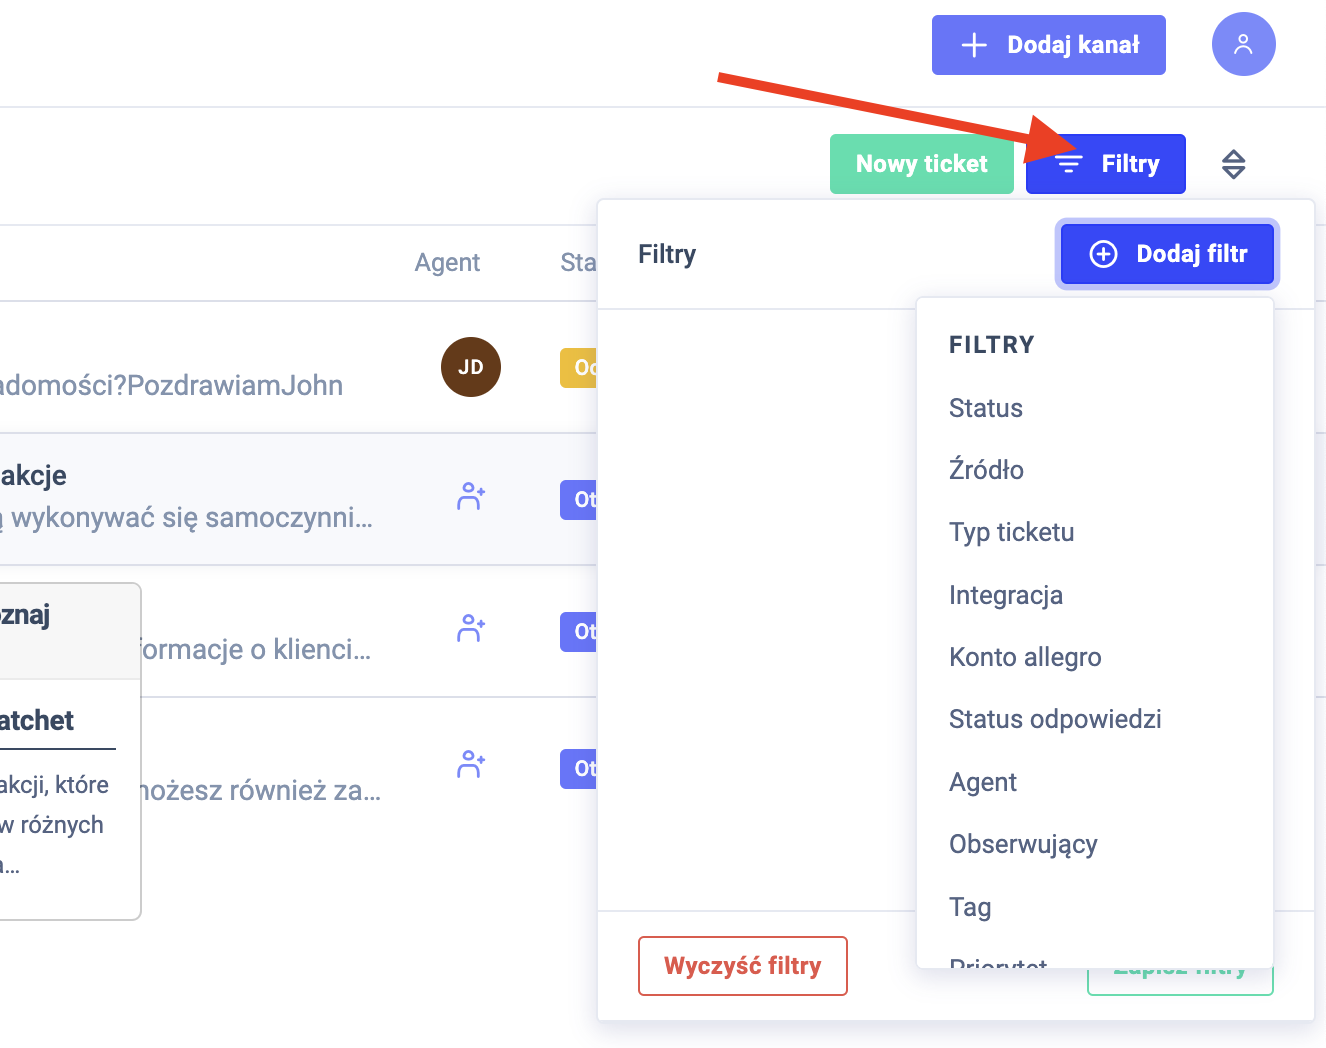Image resolution: width=1326 pixels, height=1048 pixels.
Task: Click the Dodaj kanał button
Action: coord(1048,45)
